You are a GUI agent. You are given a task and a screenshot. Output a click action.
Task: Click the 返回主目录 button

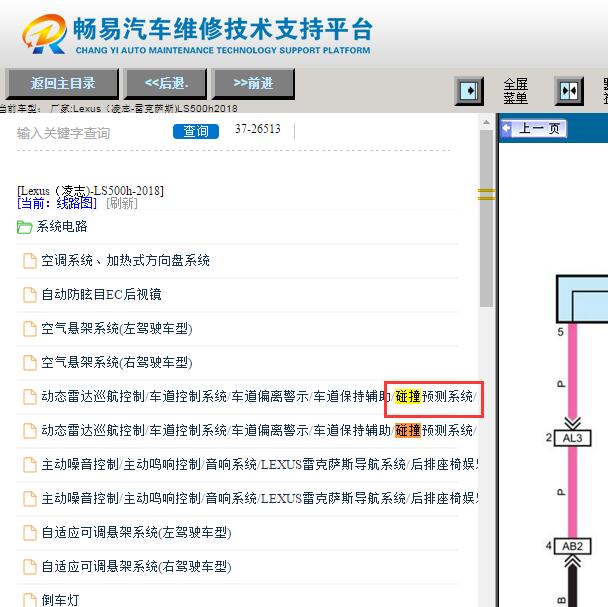(x=62, y=83)
